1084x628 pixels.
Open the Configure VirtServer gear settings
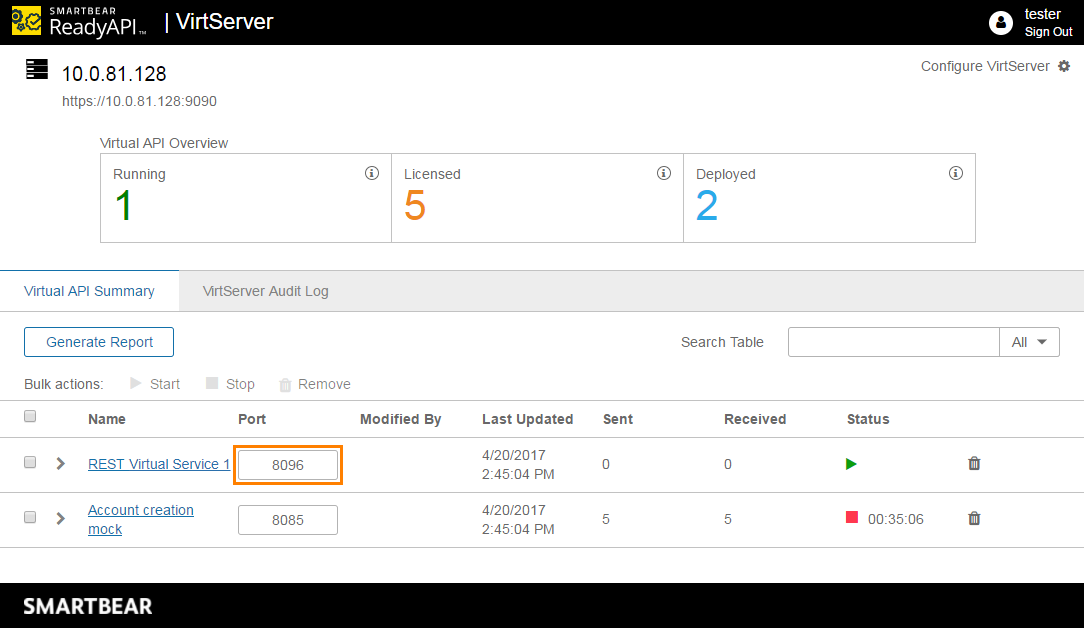(1064, 66)
